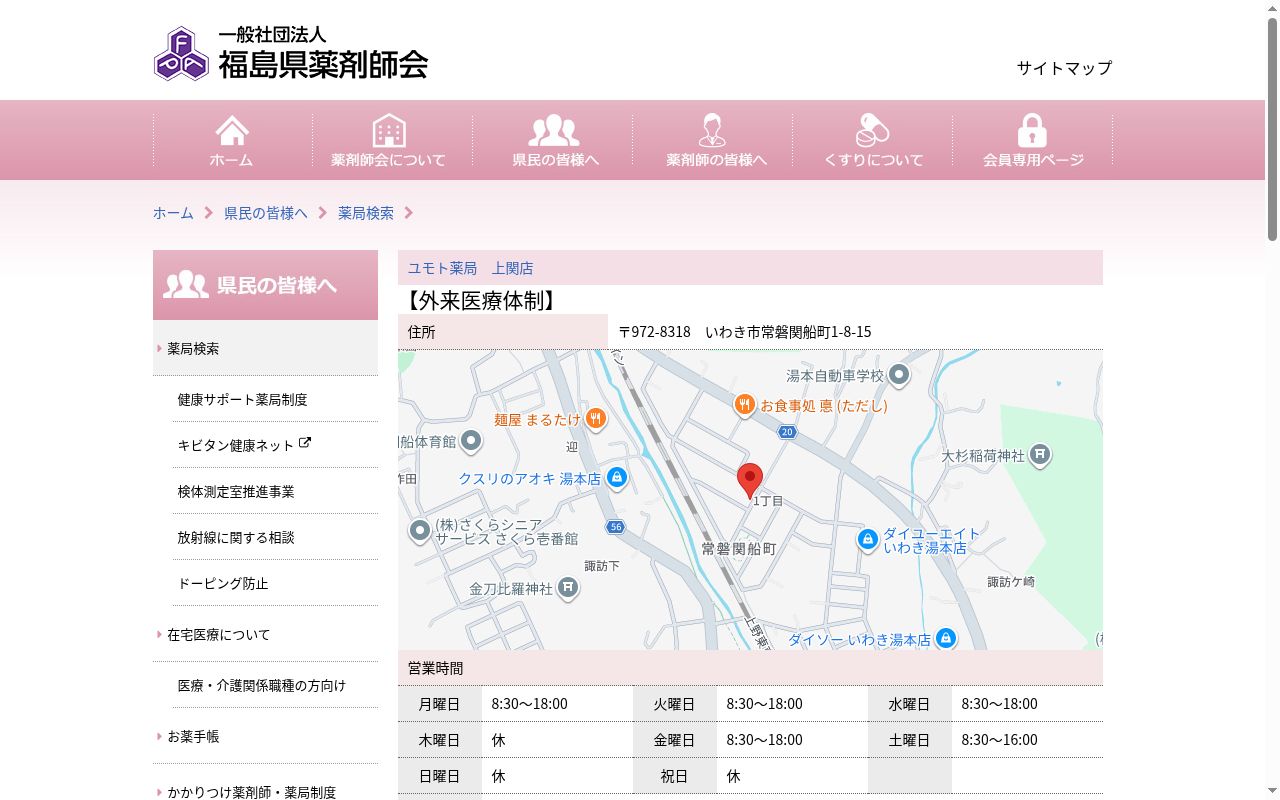
Task: Open 県民の皆様へ people icon in navigation
Action: (554, 131)
